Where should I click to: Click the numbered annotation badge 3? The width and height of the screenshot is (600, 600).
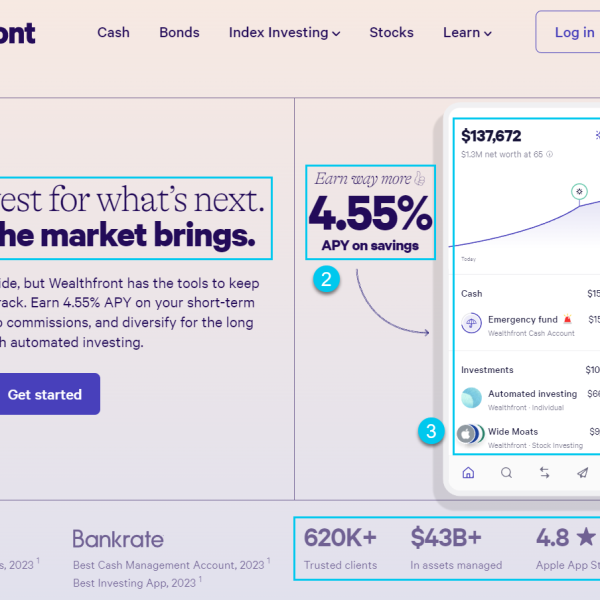tap(431, 431)
